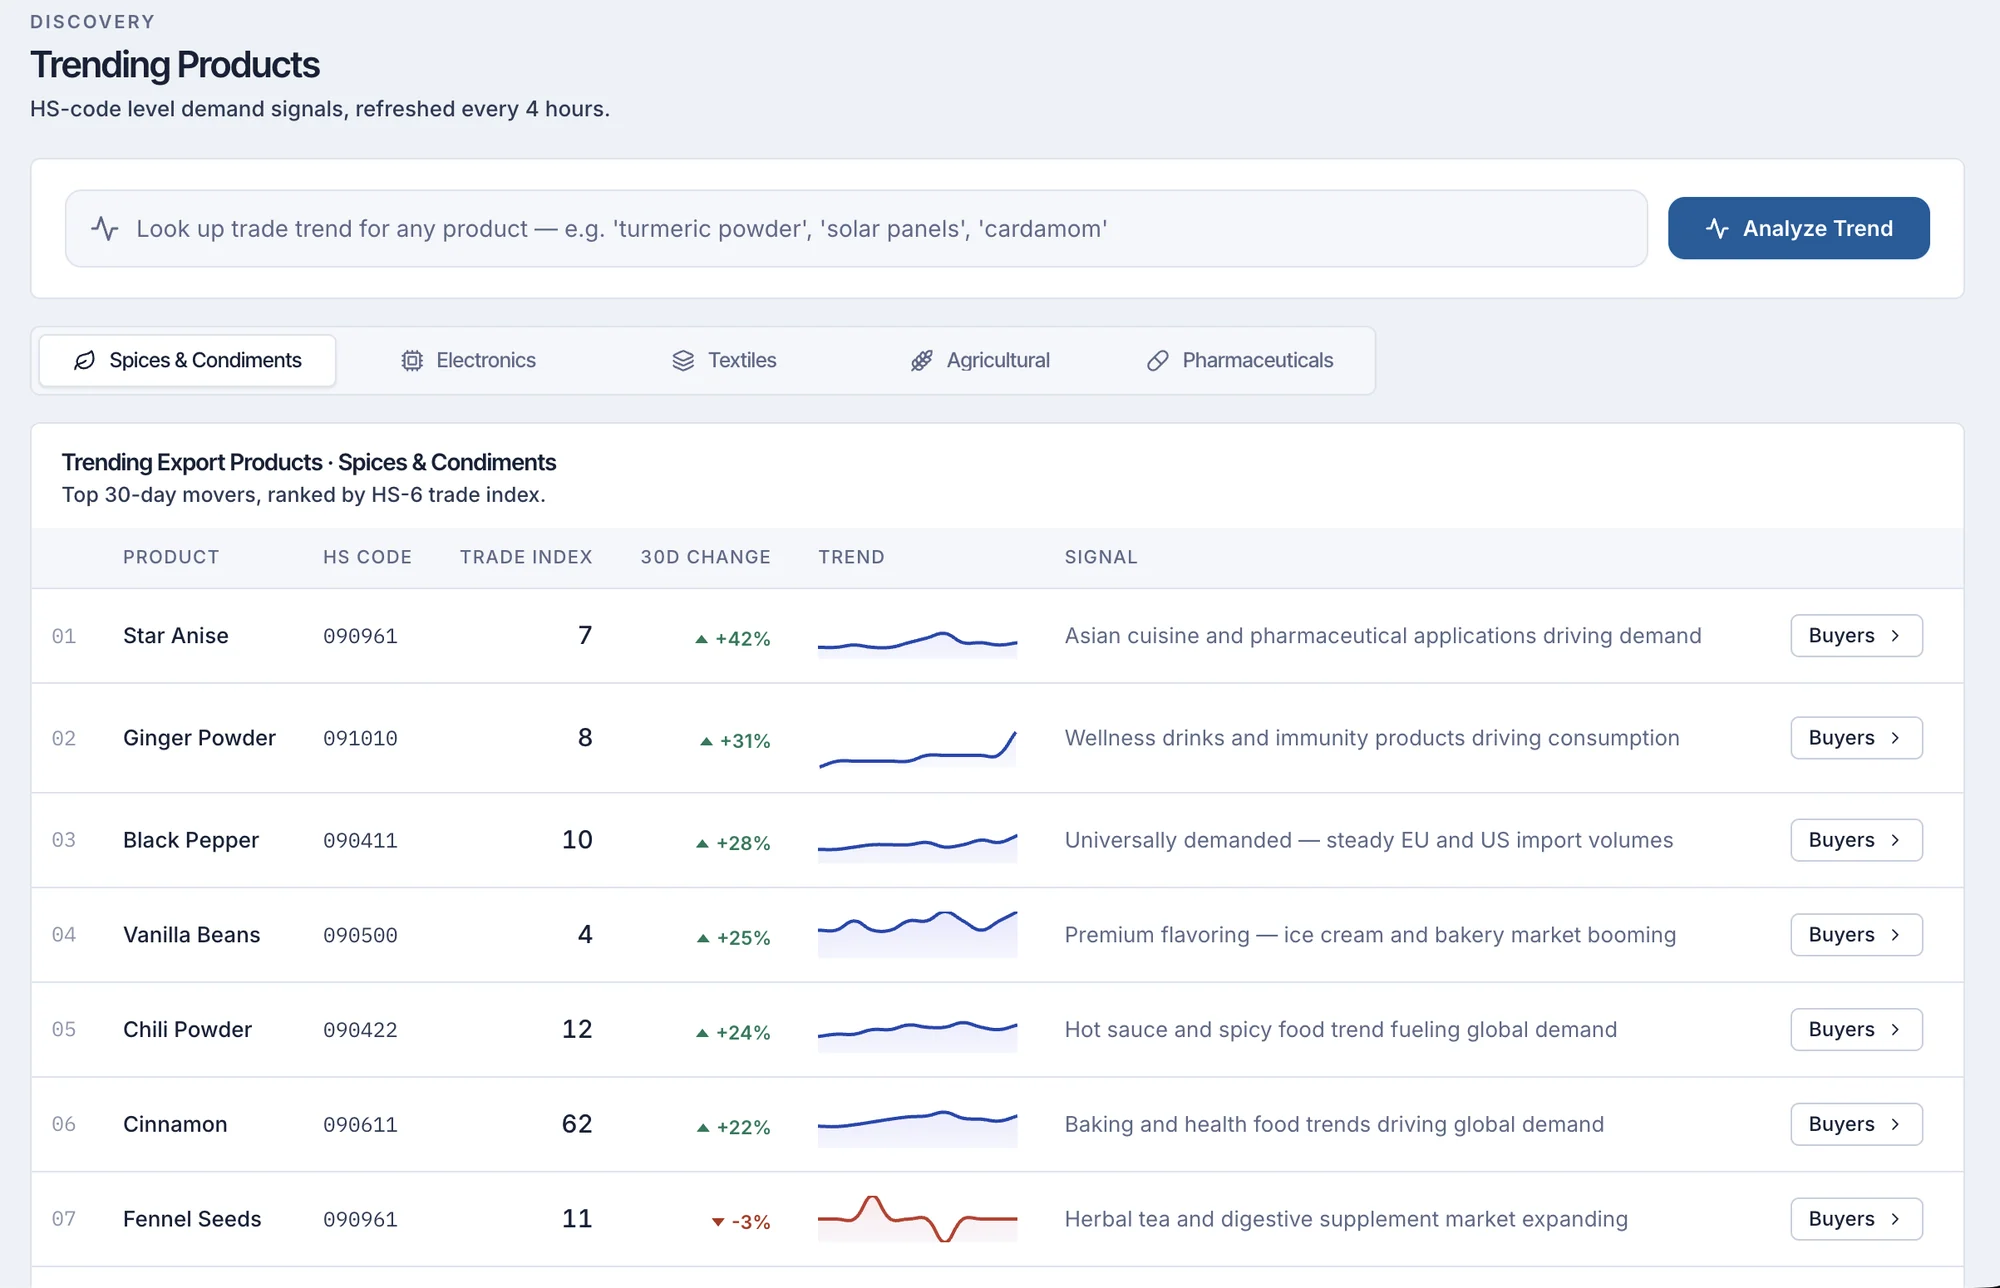The width and height of the screenshot is (2000, 1288).
Task: Open Buyers for Fennel Seeds
Action: point(1856,1219)
